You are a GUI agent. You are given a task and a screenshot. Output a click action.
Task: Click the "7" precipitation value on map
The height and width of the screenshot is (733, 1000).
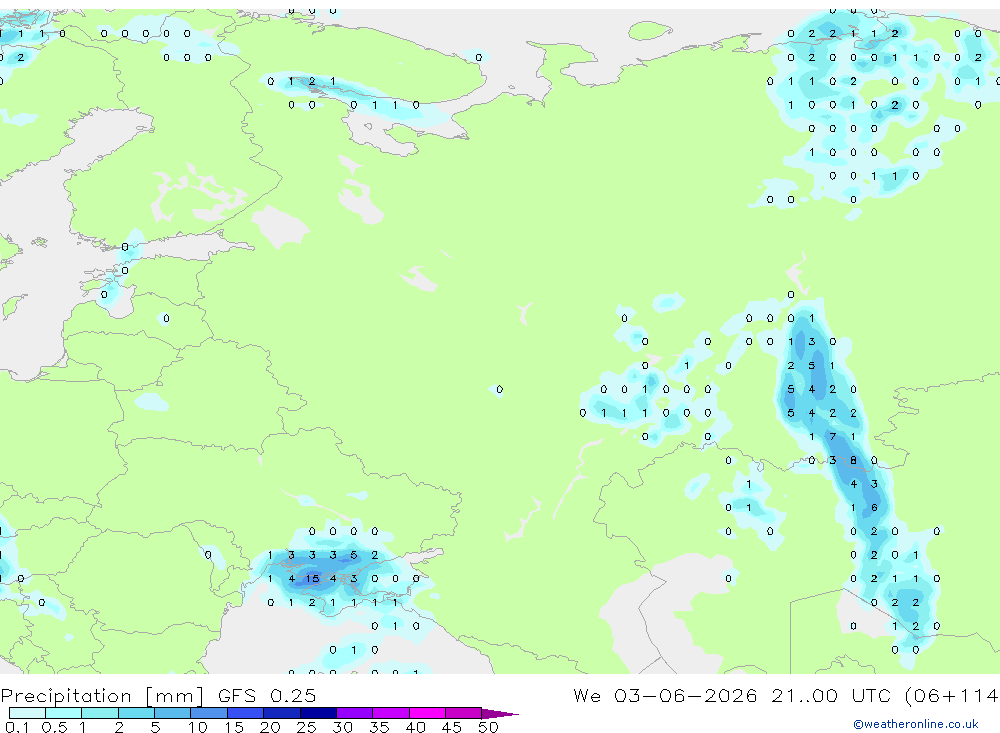click(832, 436)
